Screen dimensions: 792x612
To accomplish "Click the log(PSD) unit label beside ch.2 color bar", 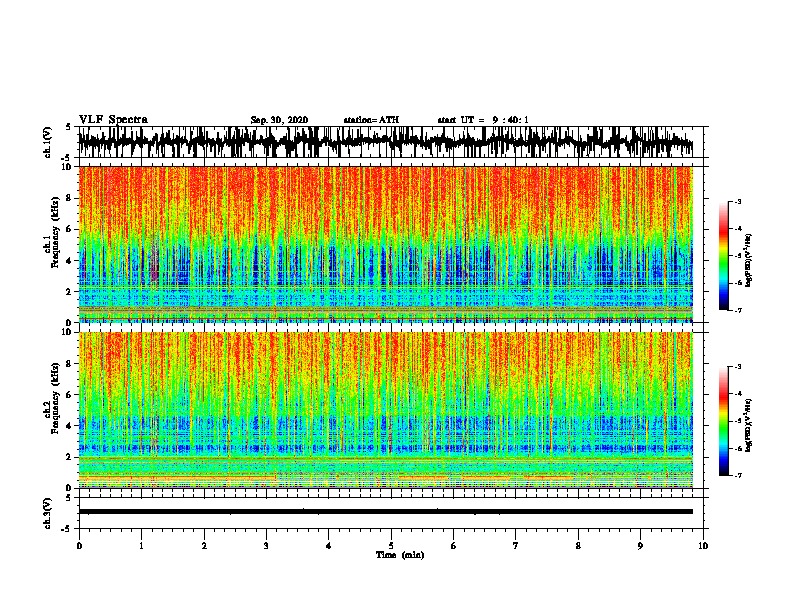I will (749, 425).
